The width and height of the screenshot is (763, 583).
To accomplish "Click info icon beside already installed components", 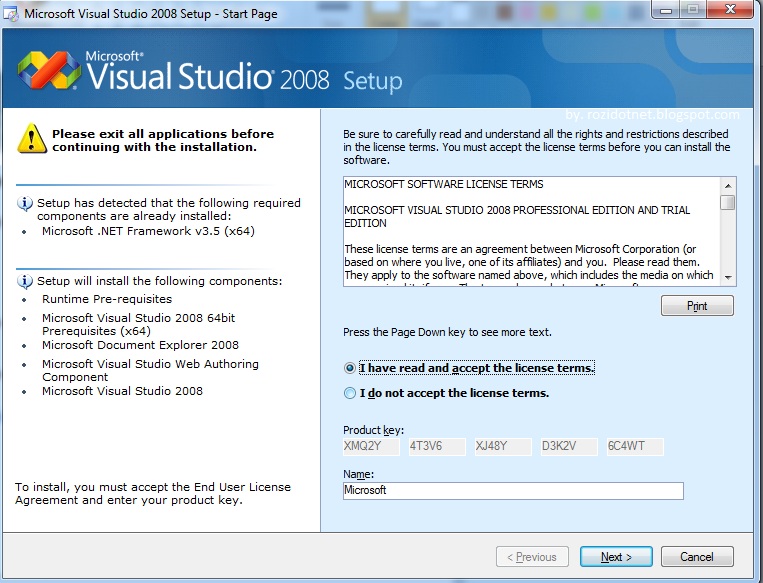I will [x=25, y=203].
